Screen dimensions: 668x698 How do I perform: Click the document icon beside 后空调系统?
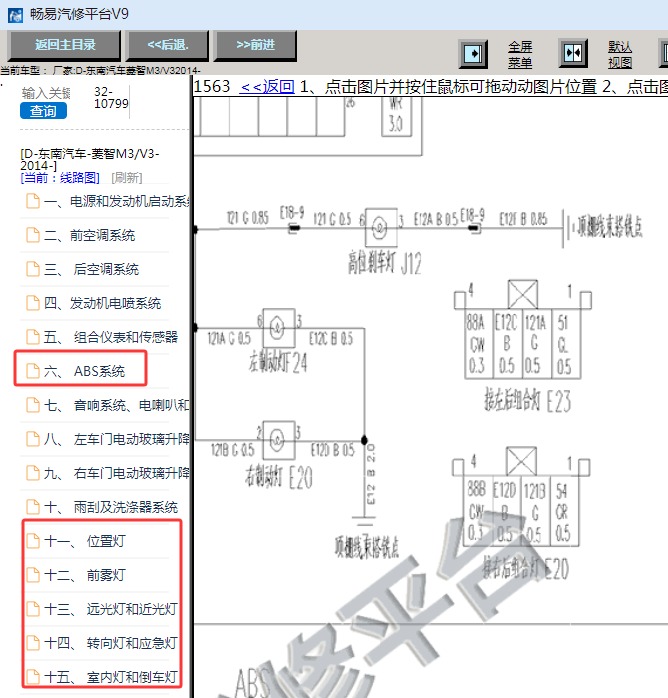pyautogui.click(x=32, y=269)
